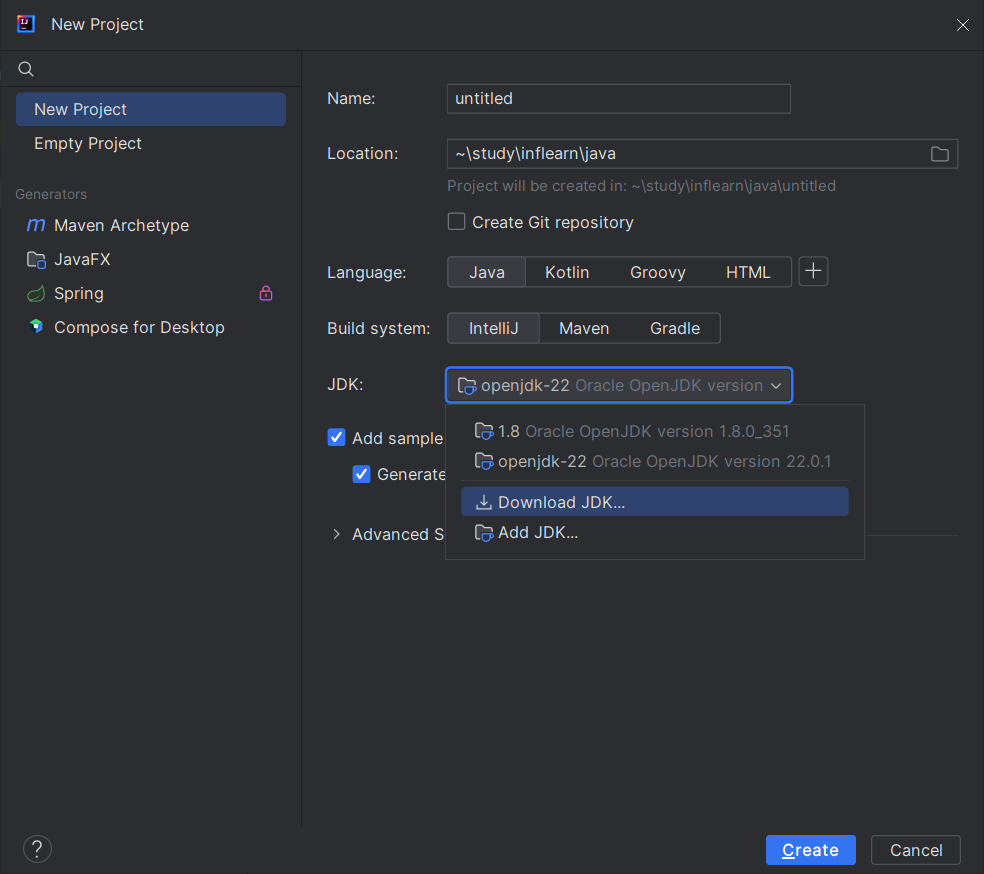Click the search magnifier icon

coord(26,69)
